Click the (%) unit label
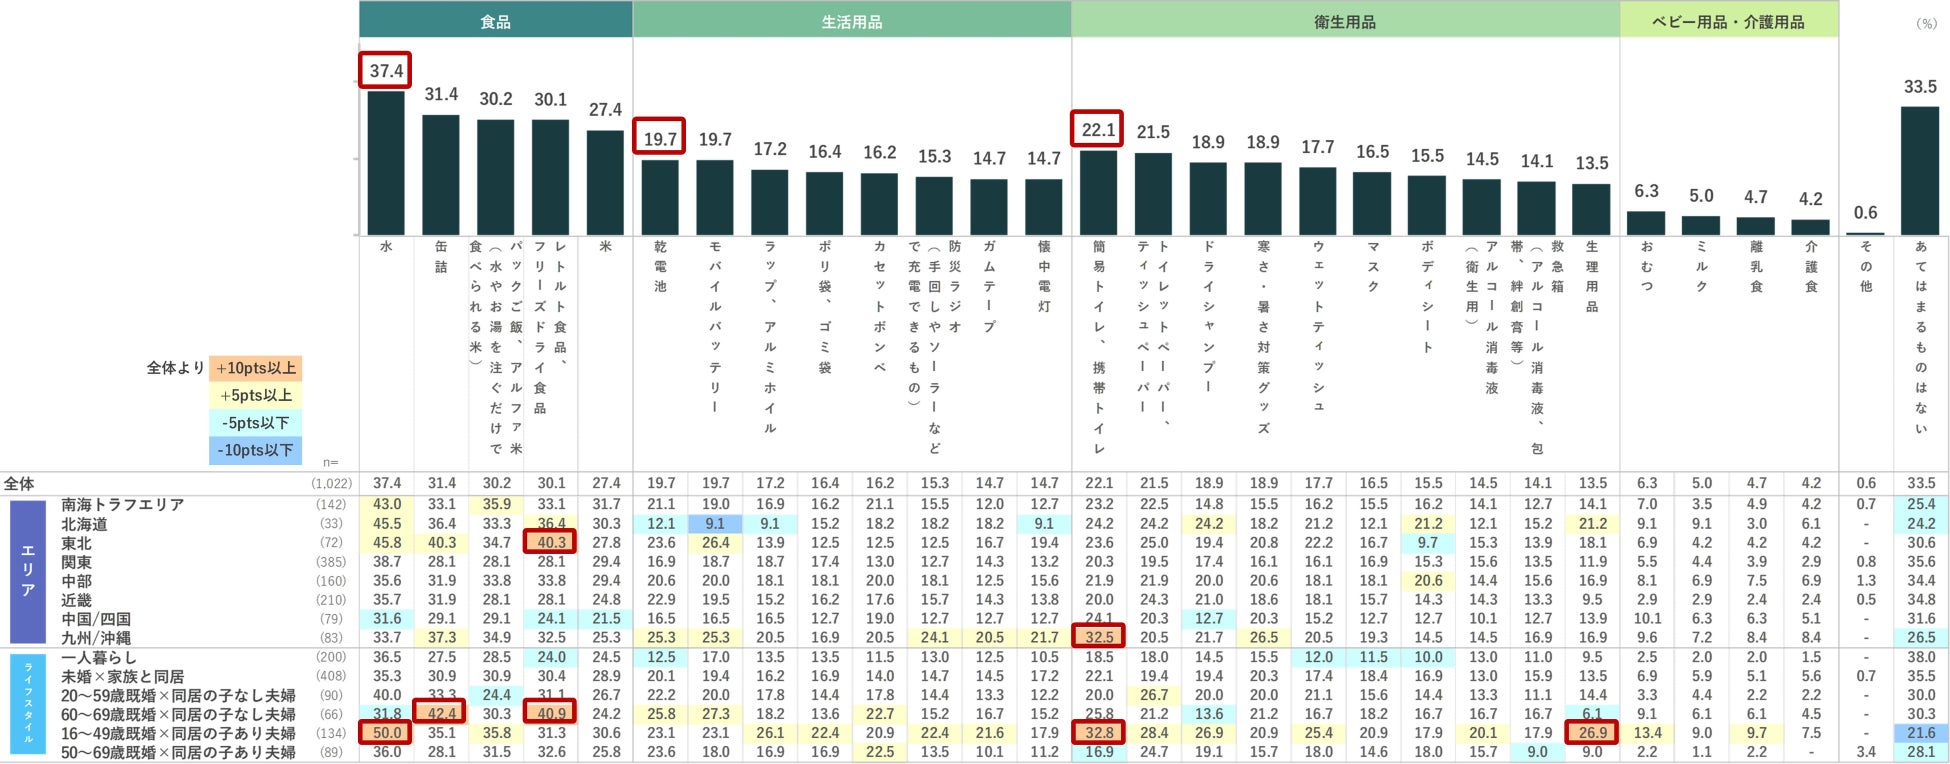 1926,23
